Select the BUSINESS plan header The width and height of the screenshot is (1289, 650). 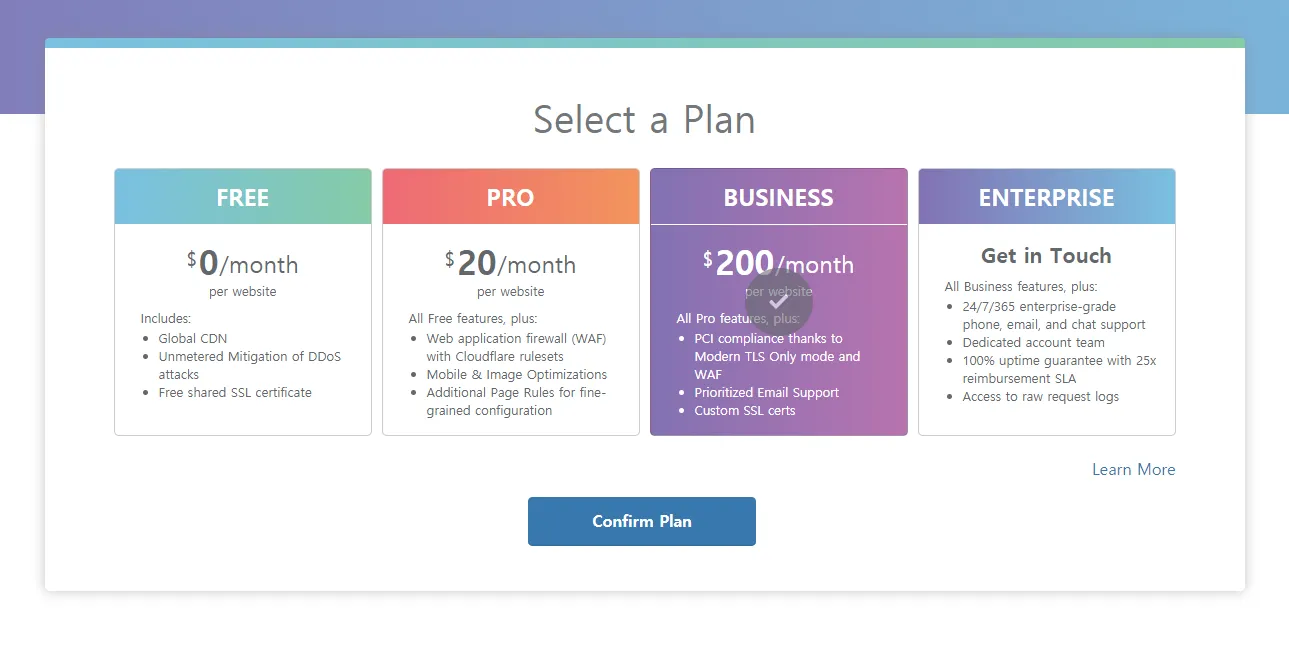coord(779,197)
